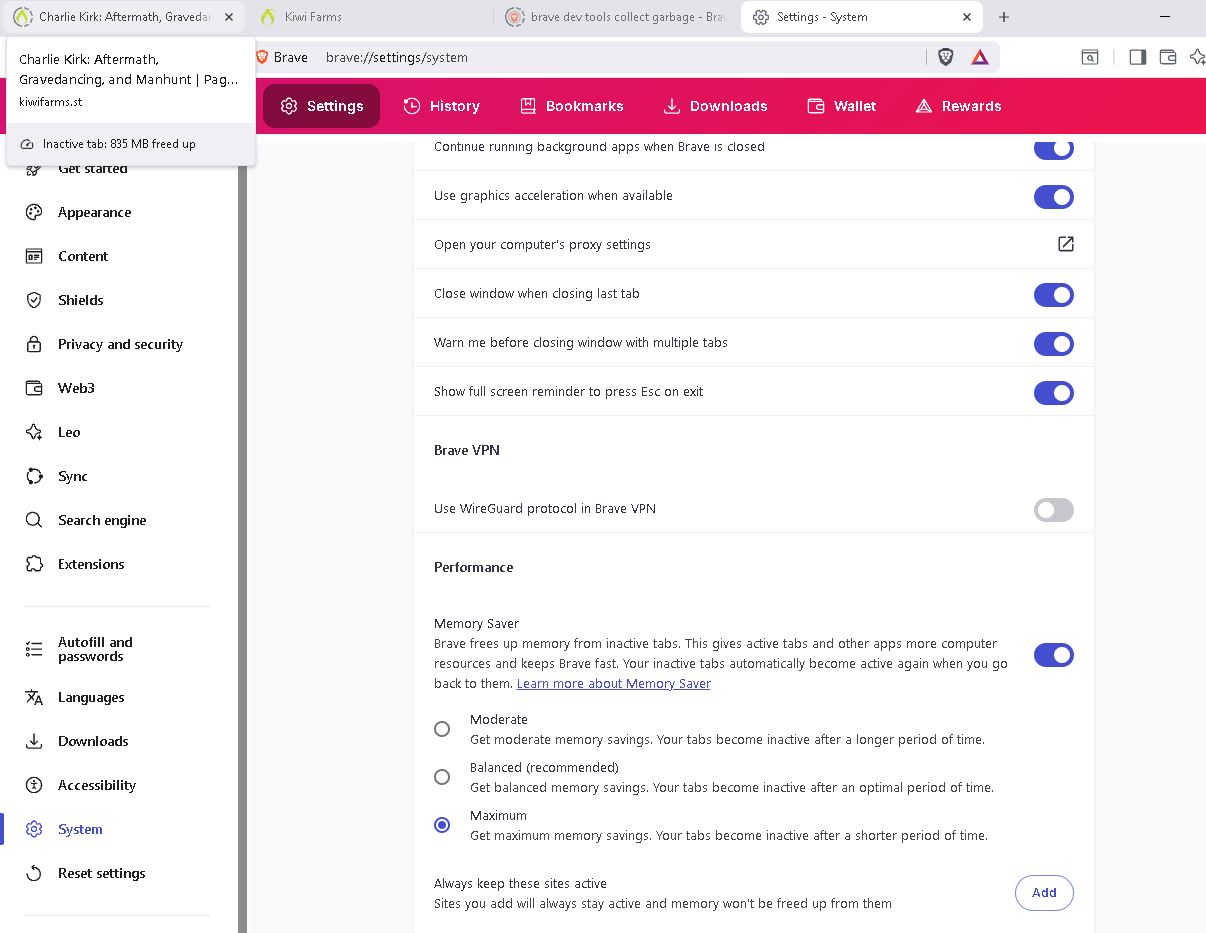
Task: Switch to the Kiwi Farms browser tab
Action: pyautogui.click(x=370, y=17)
